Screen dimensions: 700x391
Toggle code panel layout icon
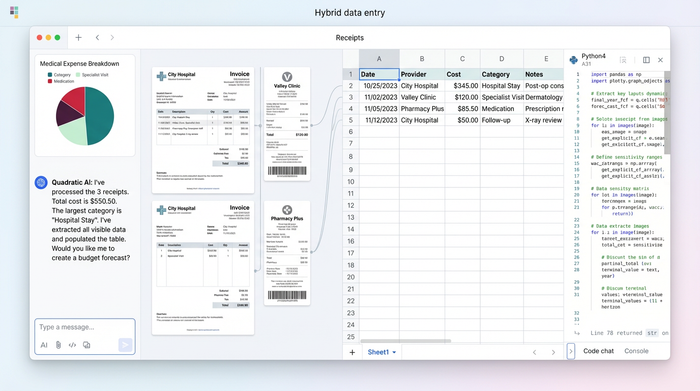pos(646,60)
